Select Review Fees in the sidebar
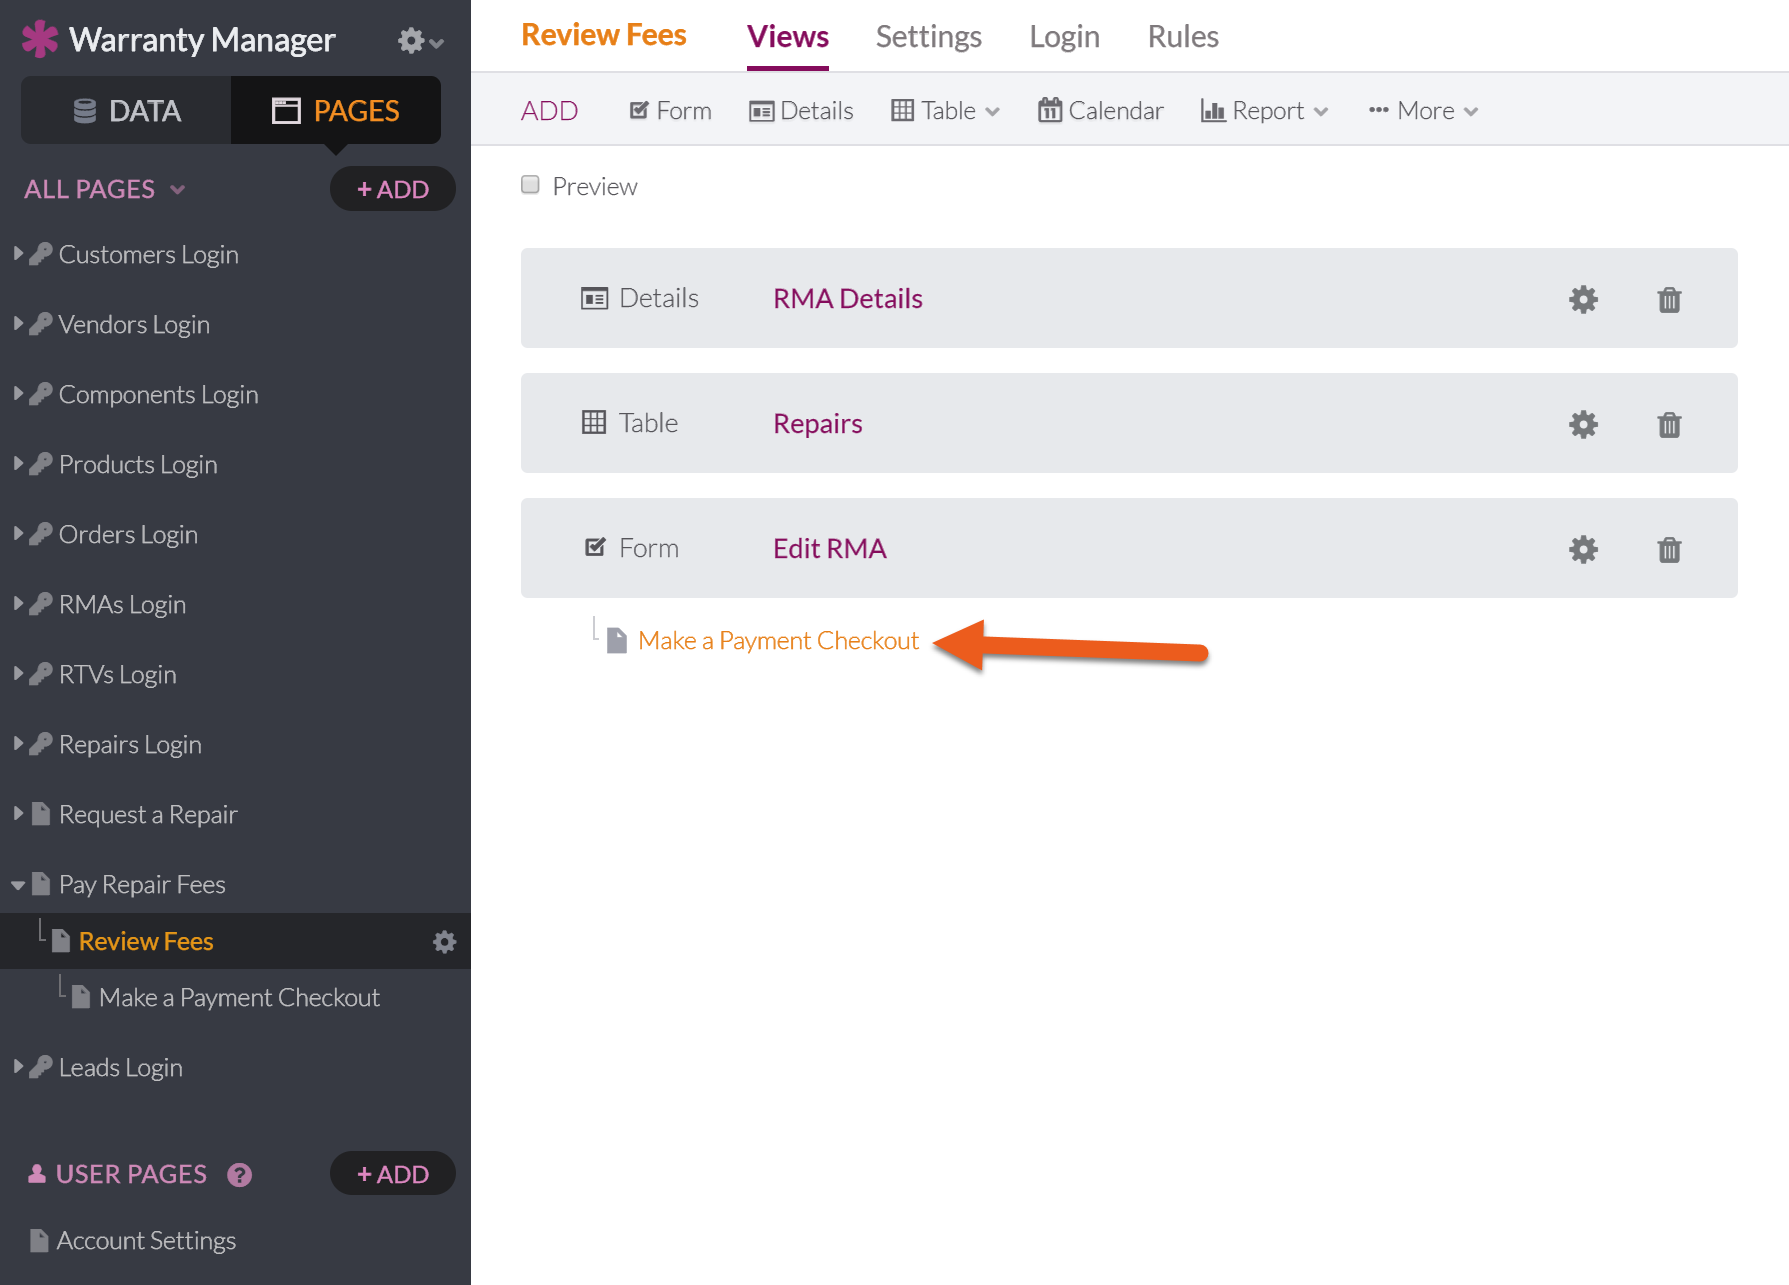Viewport: 1789px width, 1285px height. coord(146,941)
